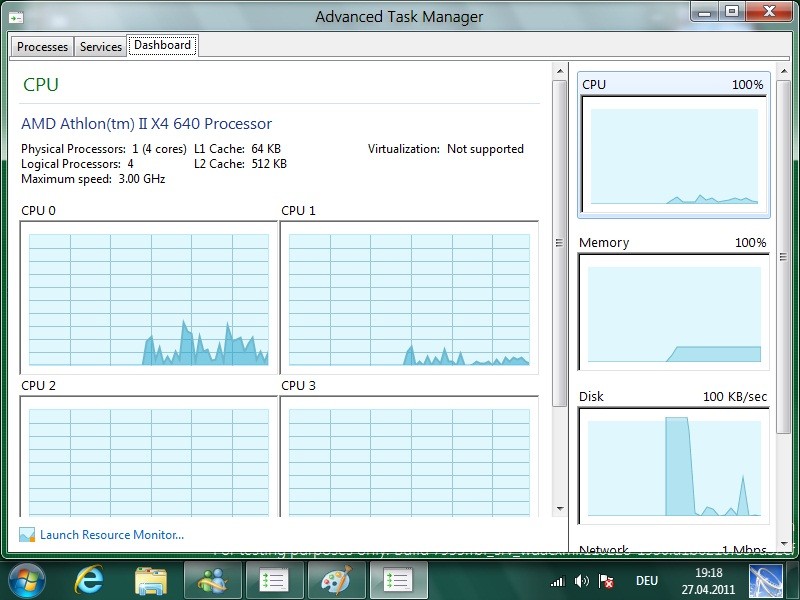Open Windows Explorer folder icon on taskbar

coord(151,581)
